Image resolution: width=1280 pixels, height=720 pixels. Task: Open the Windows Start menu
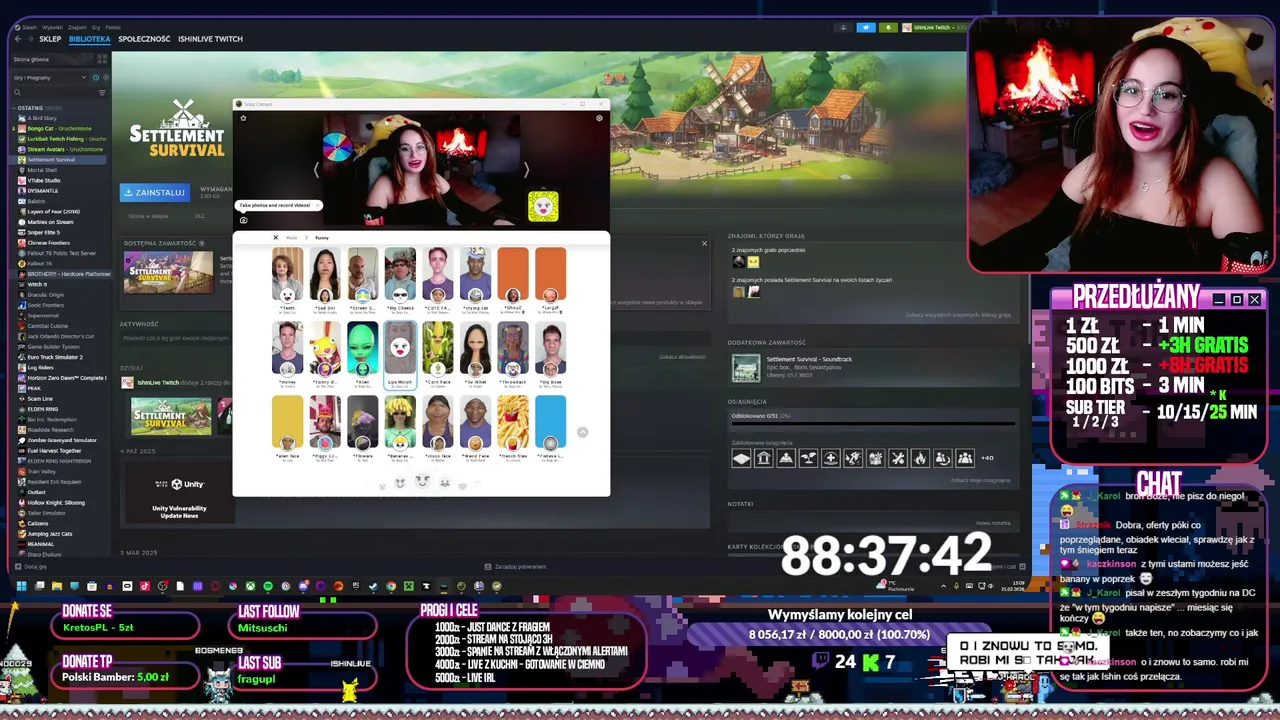pyautogui.click(x=20, y=586)
